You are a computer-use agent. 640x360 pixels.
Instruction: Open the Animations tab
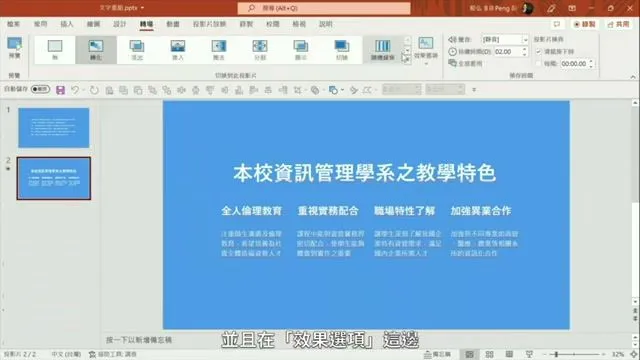(x=173, y=24)
